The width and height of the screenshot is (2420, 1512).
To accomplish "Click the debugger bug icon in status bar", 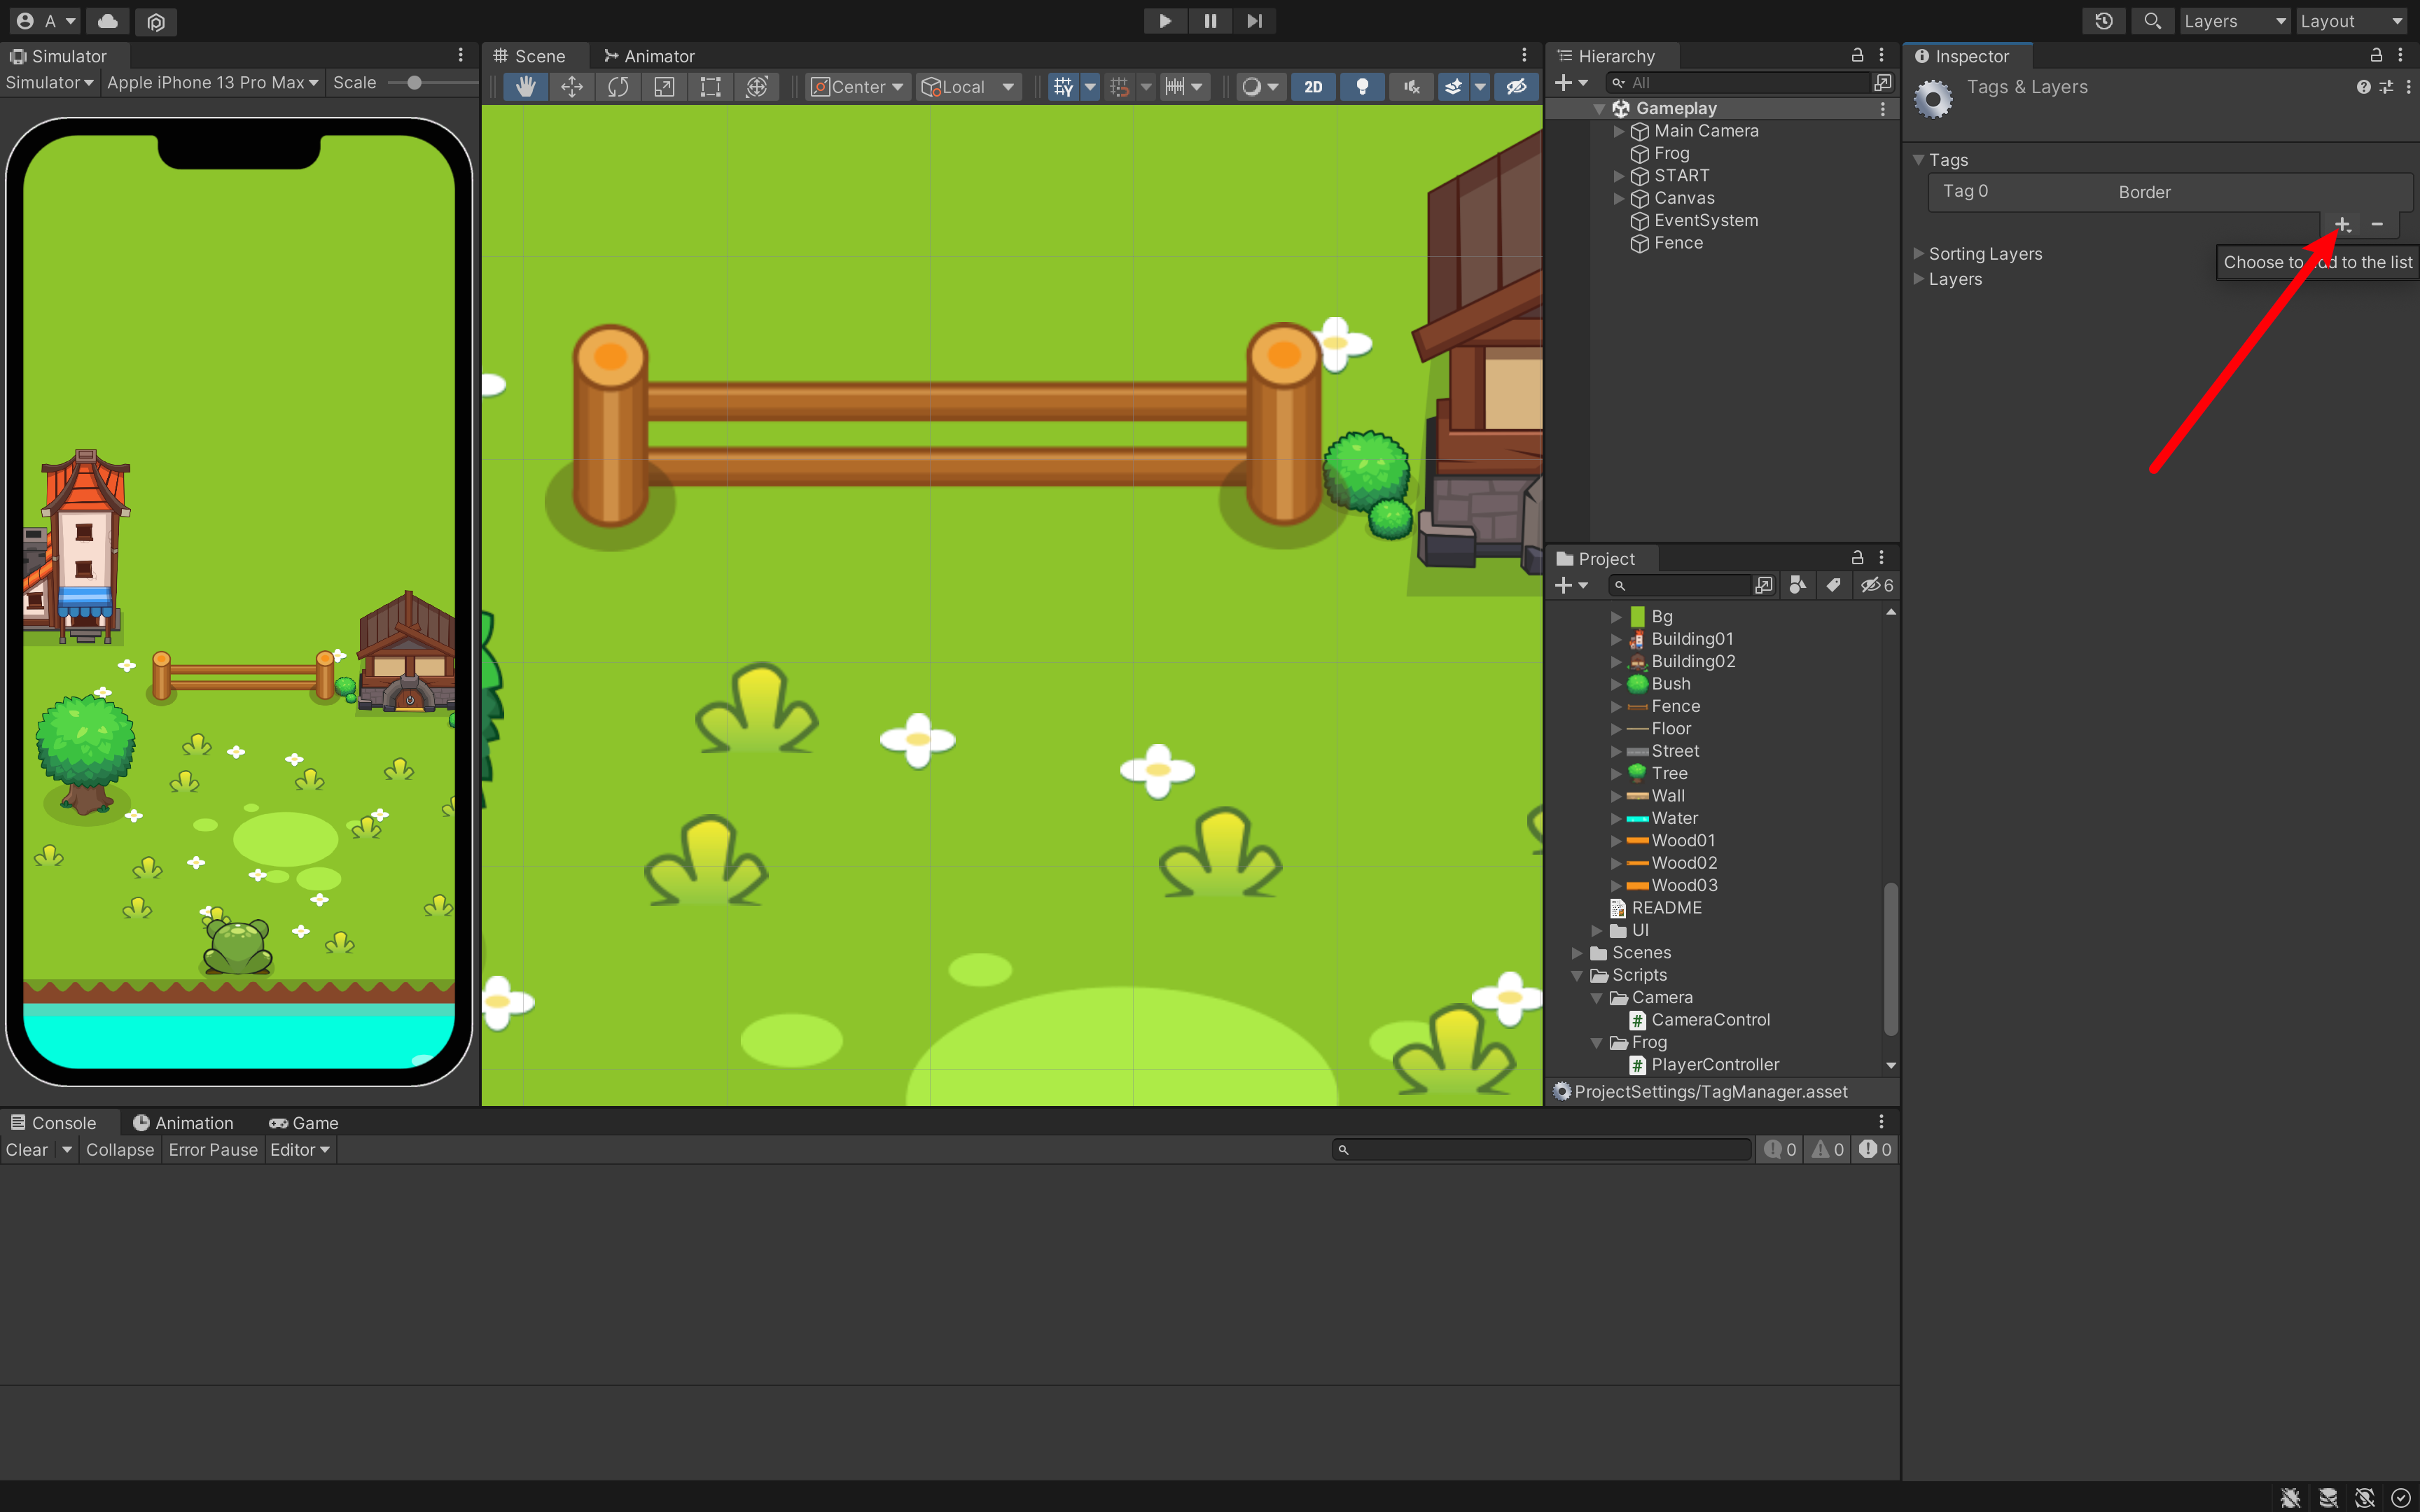I will point(2291,1497).
